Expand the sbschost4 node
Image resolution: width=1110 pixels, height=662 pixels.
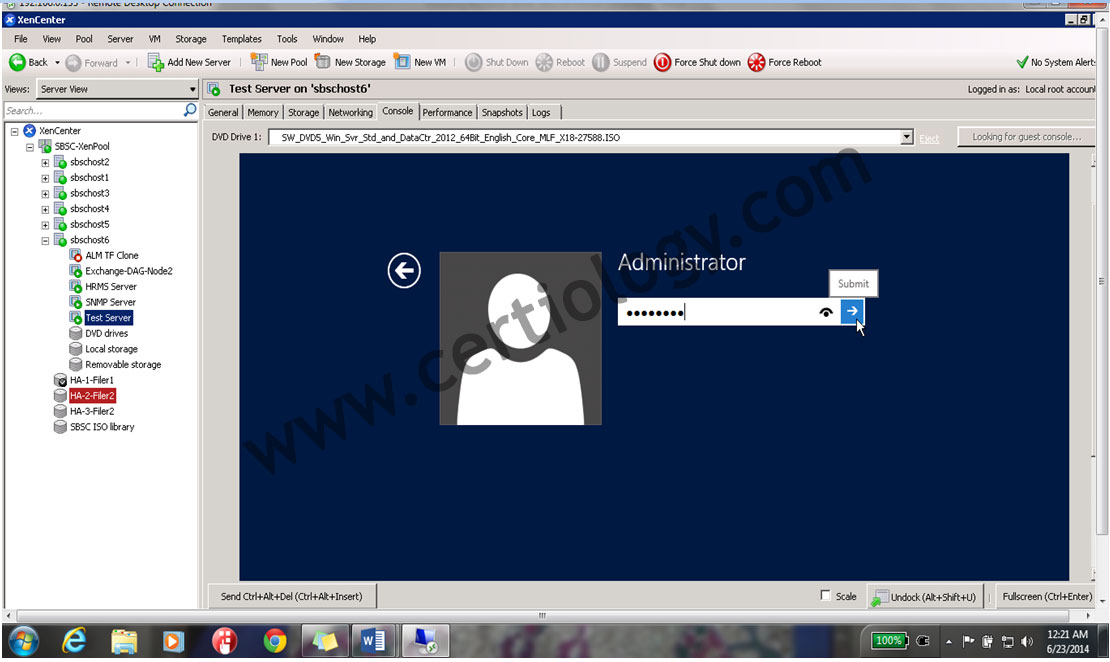45,210
